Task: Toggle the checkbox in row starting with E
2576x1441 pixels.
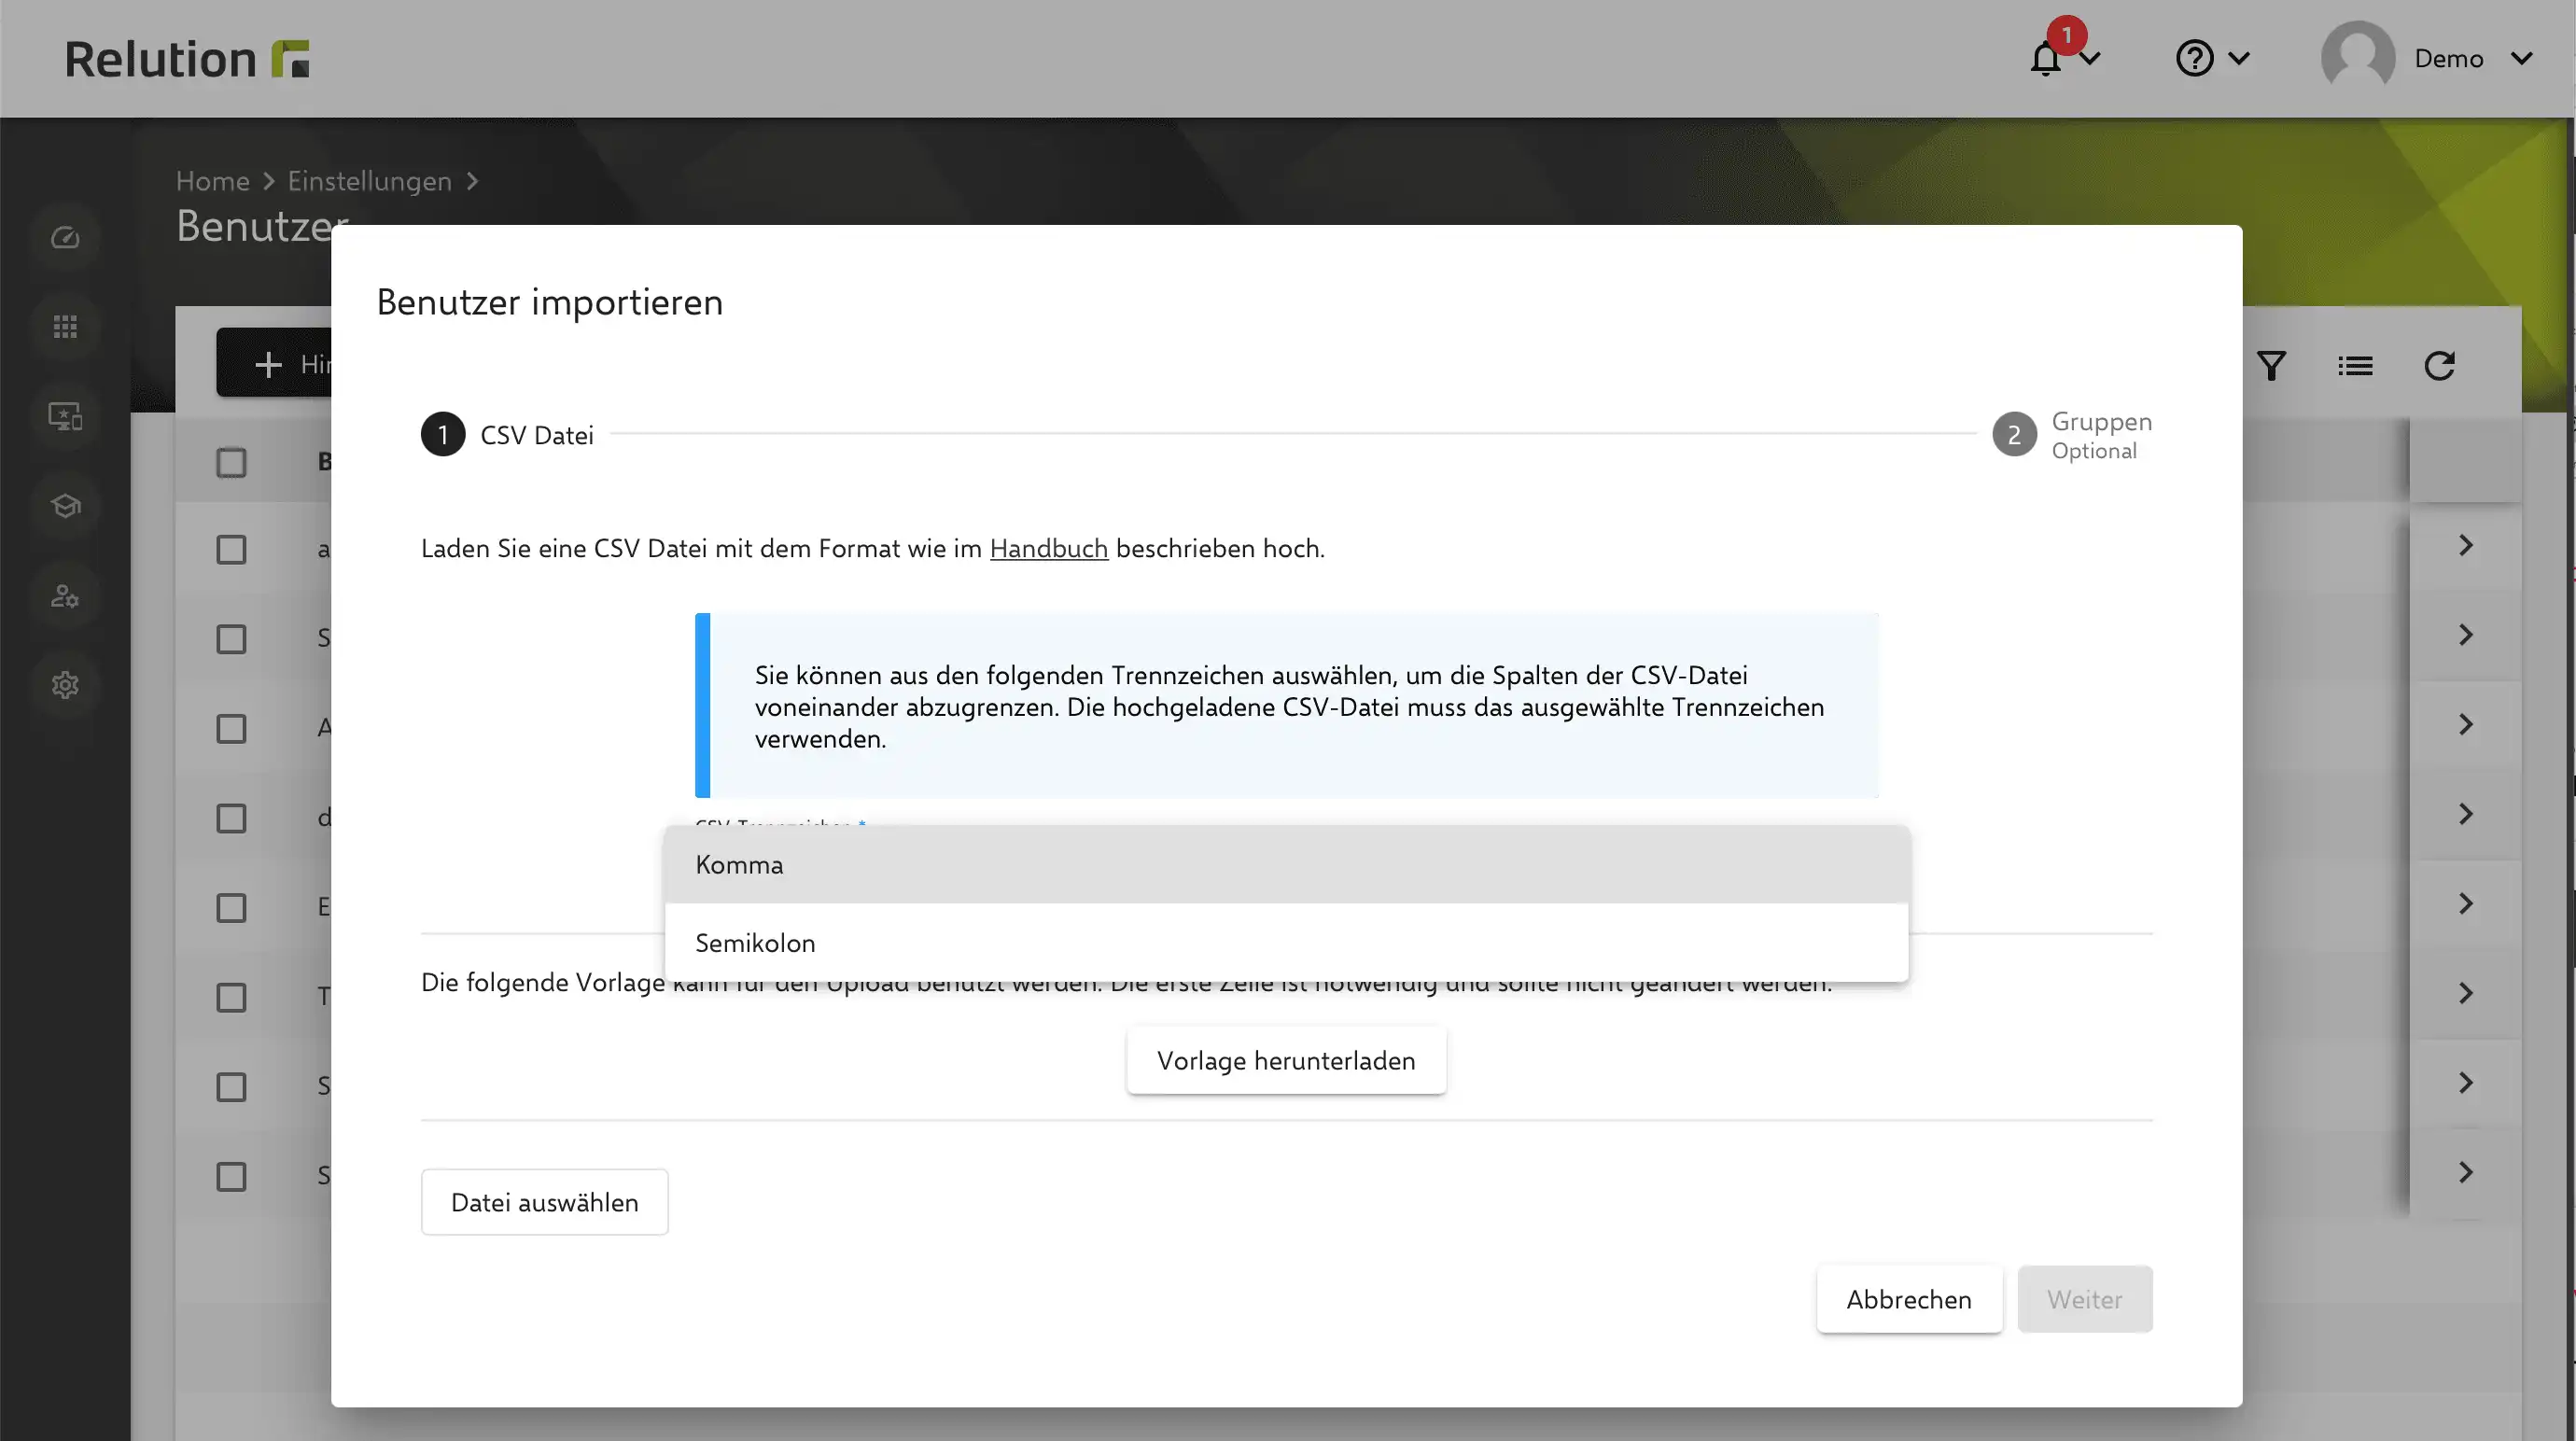Action: pos(231,908)
